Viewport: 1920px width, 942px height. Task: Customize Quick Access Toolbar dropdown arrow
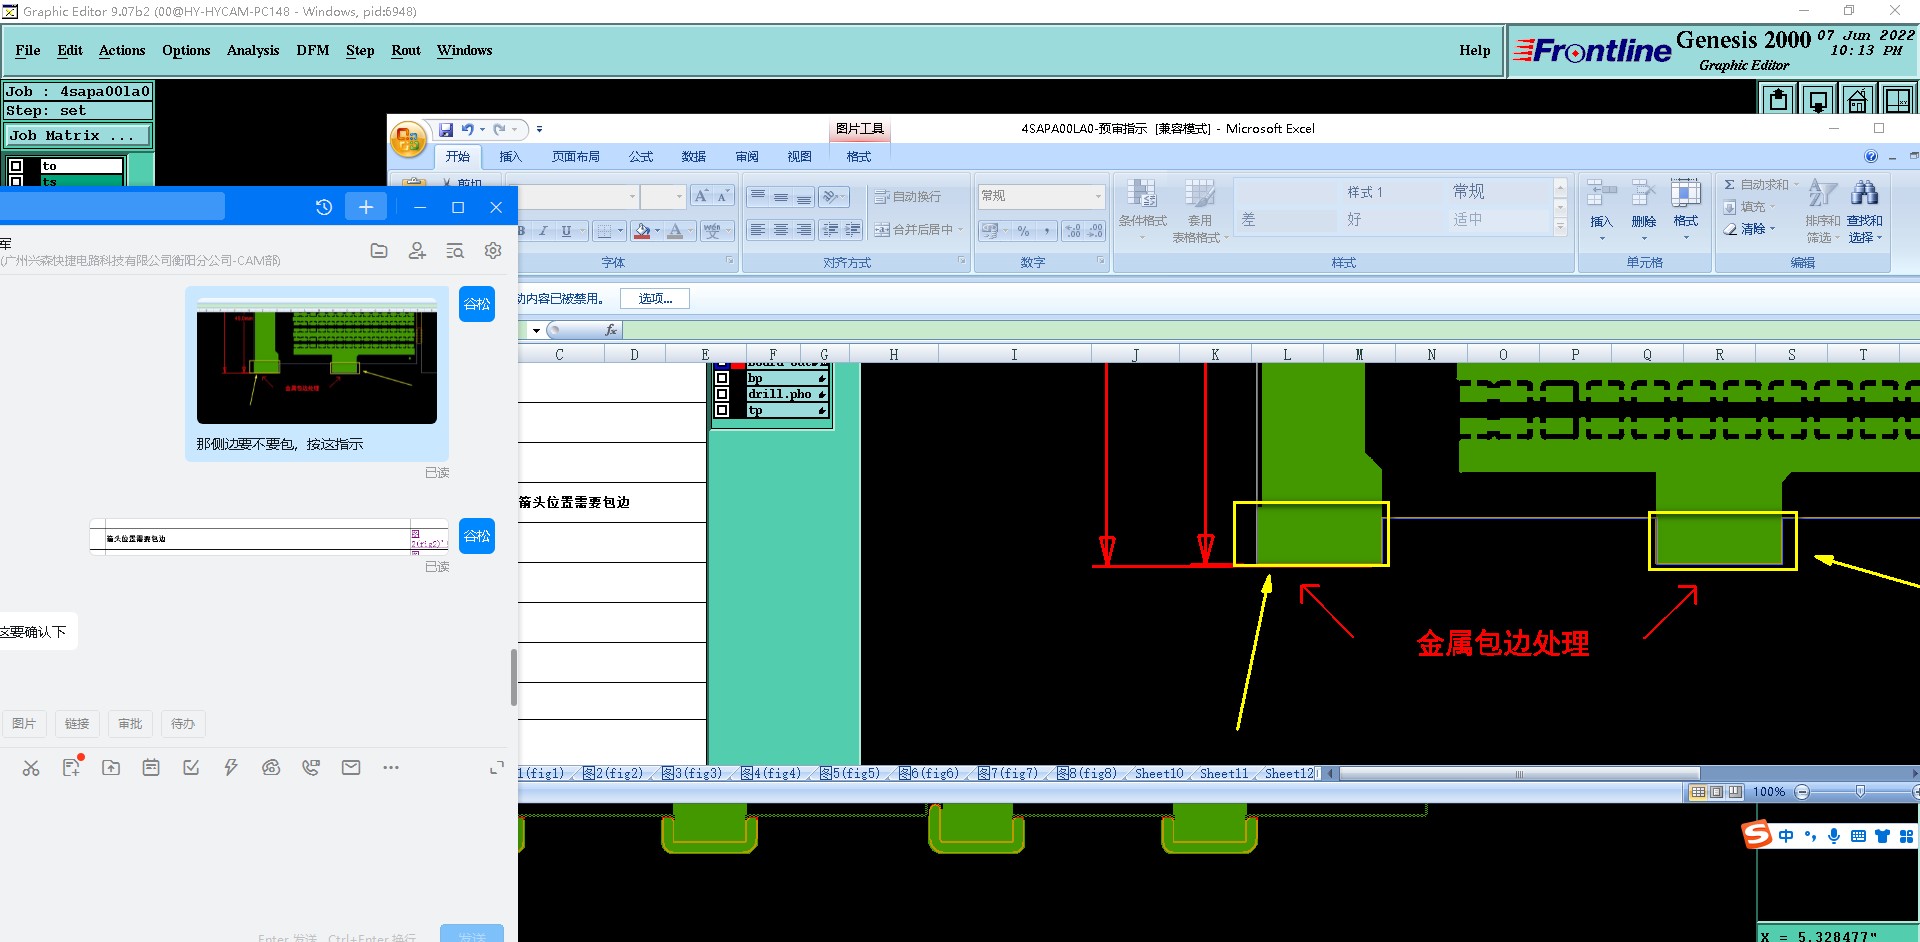[x=539, y=129]
